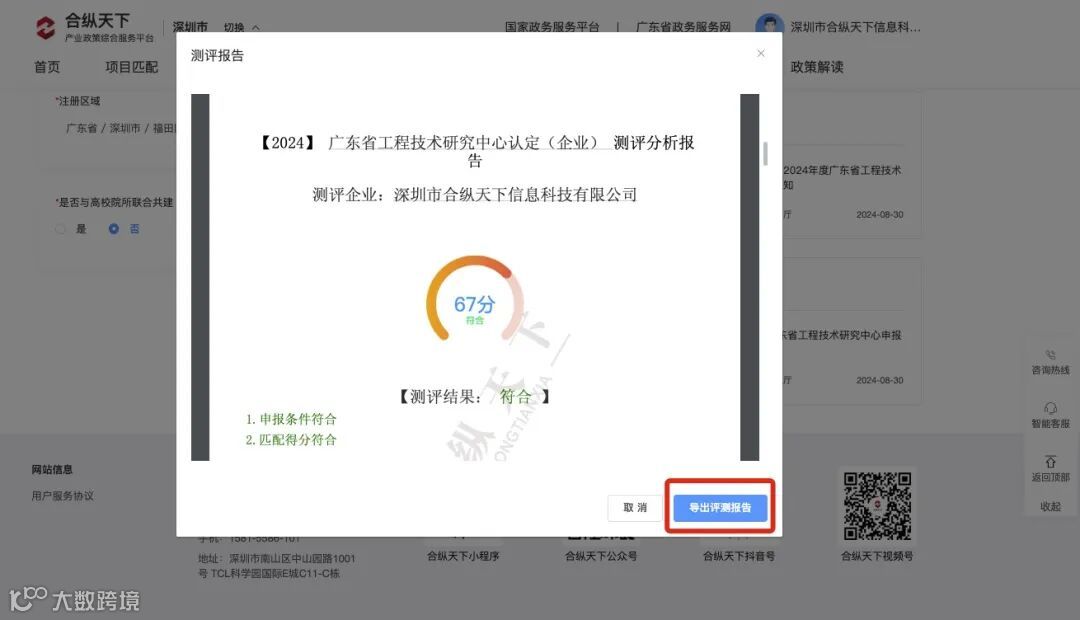Viewport: 1080px width, 620px height.
Task: Click the 2. 匹配得分符合 result line
Action: click(291, 440)
